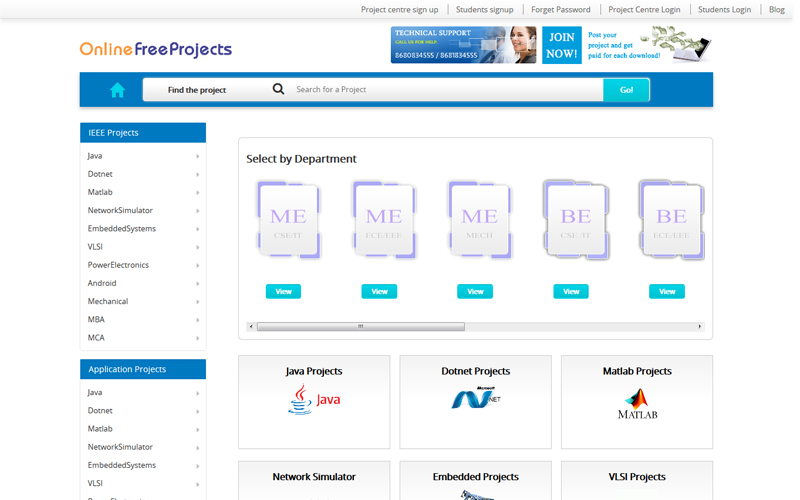Open the Dotnet Projects .NET logo
This screenshot has width=800, height=500.
point(475,398)
